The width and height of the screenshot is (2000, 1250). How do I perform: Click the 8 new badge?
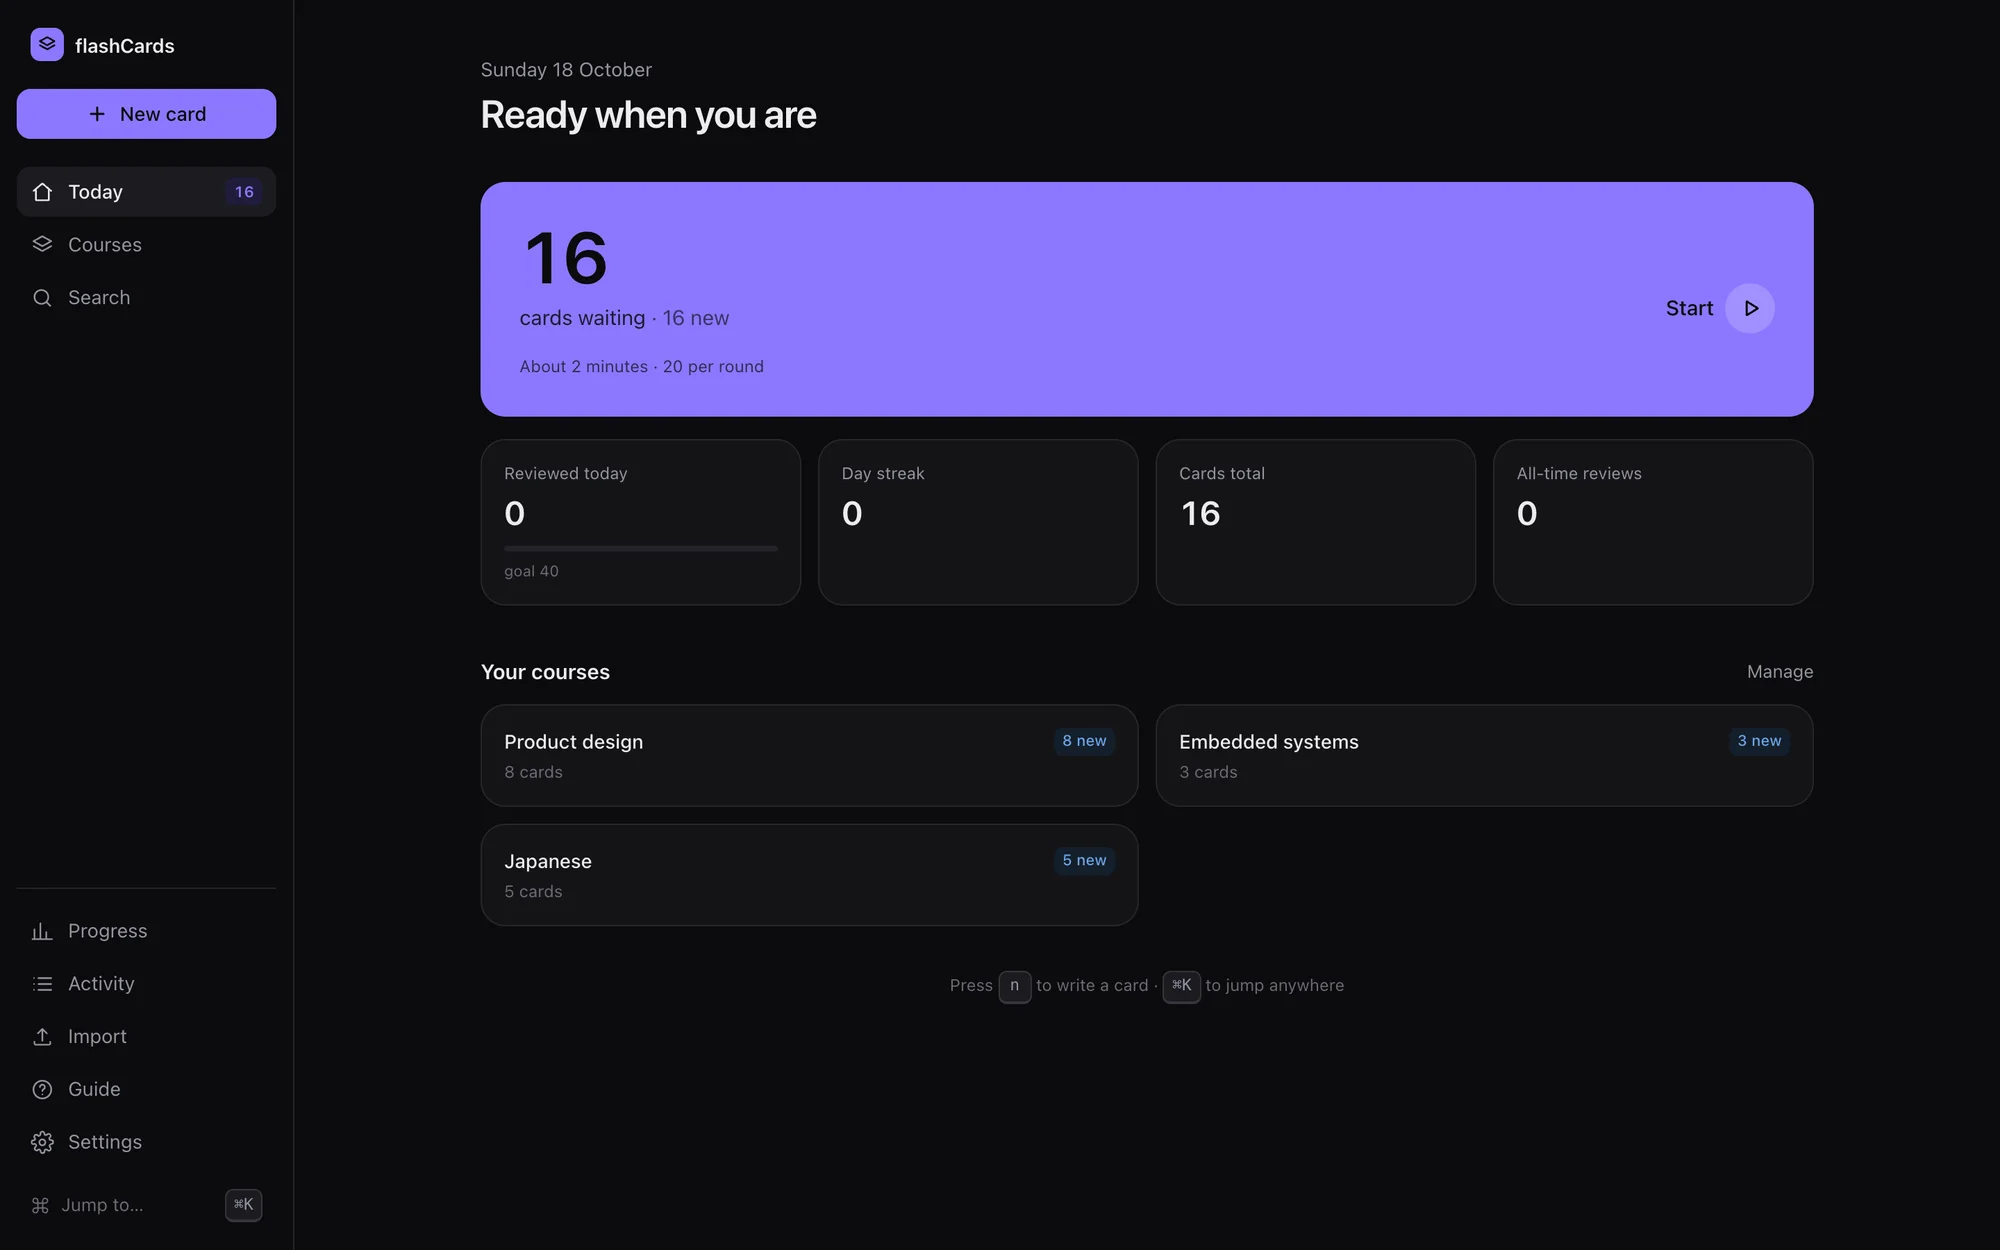coord(1084,741)
